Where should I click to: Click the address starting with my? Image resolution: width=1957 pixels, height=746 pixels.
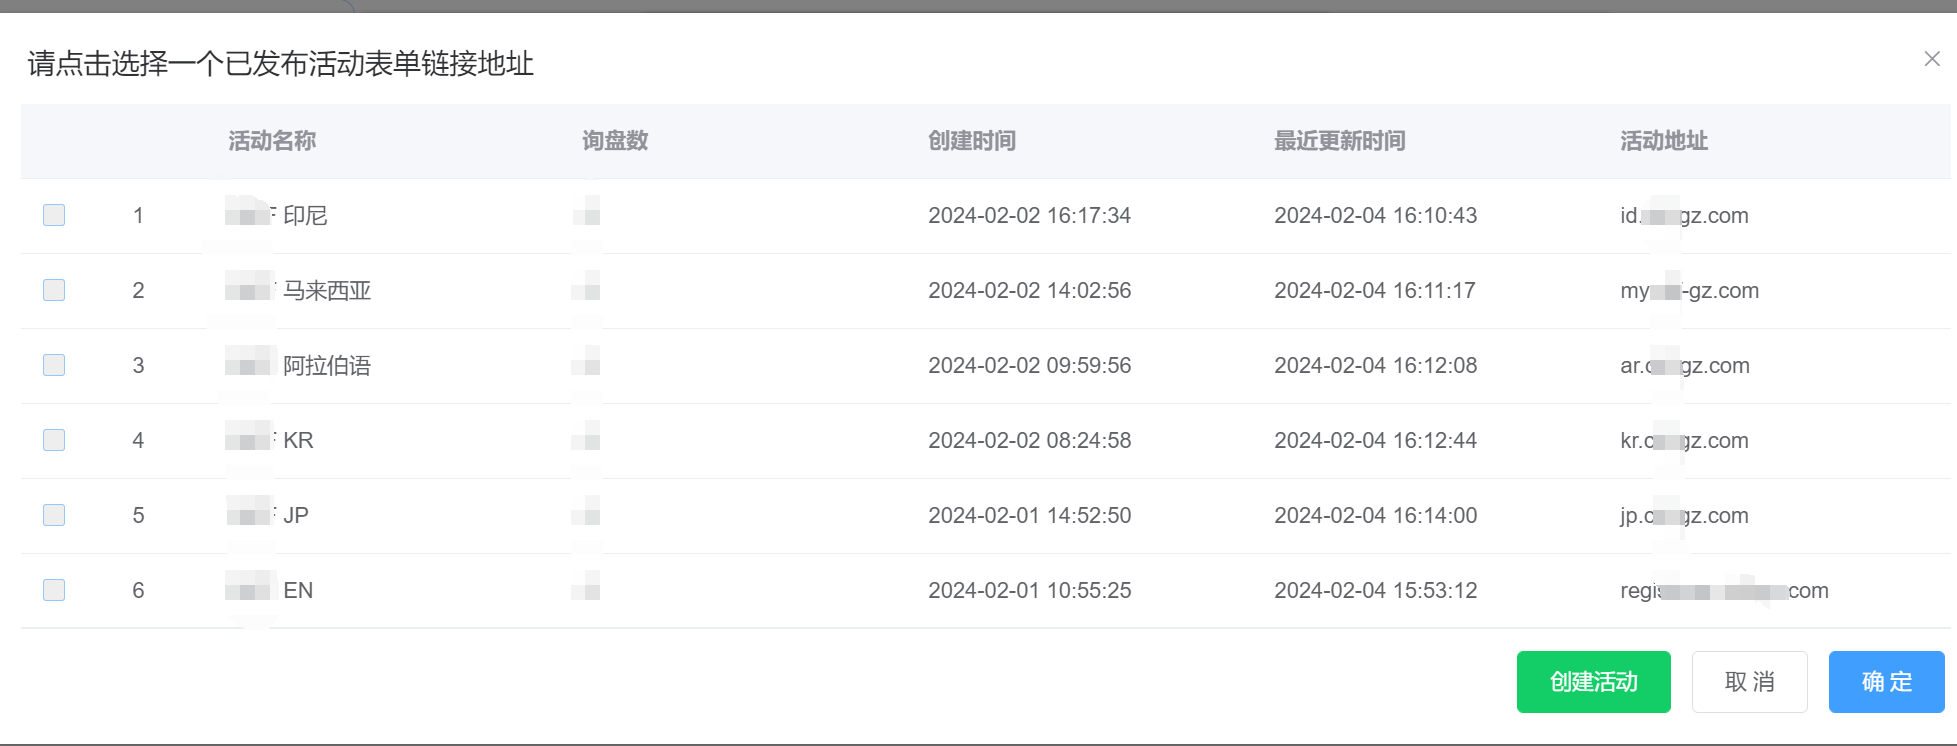[x=1689, y=291]
